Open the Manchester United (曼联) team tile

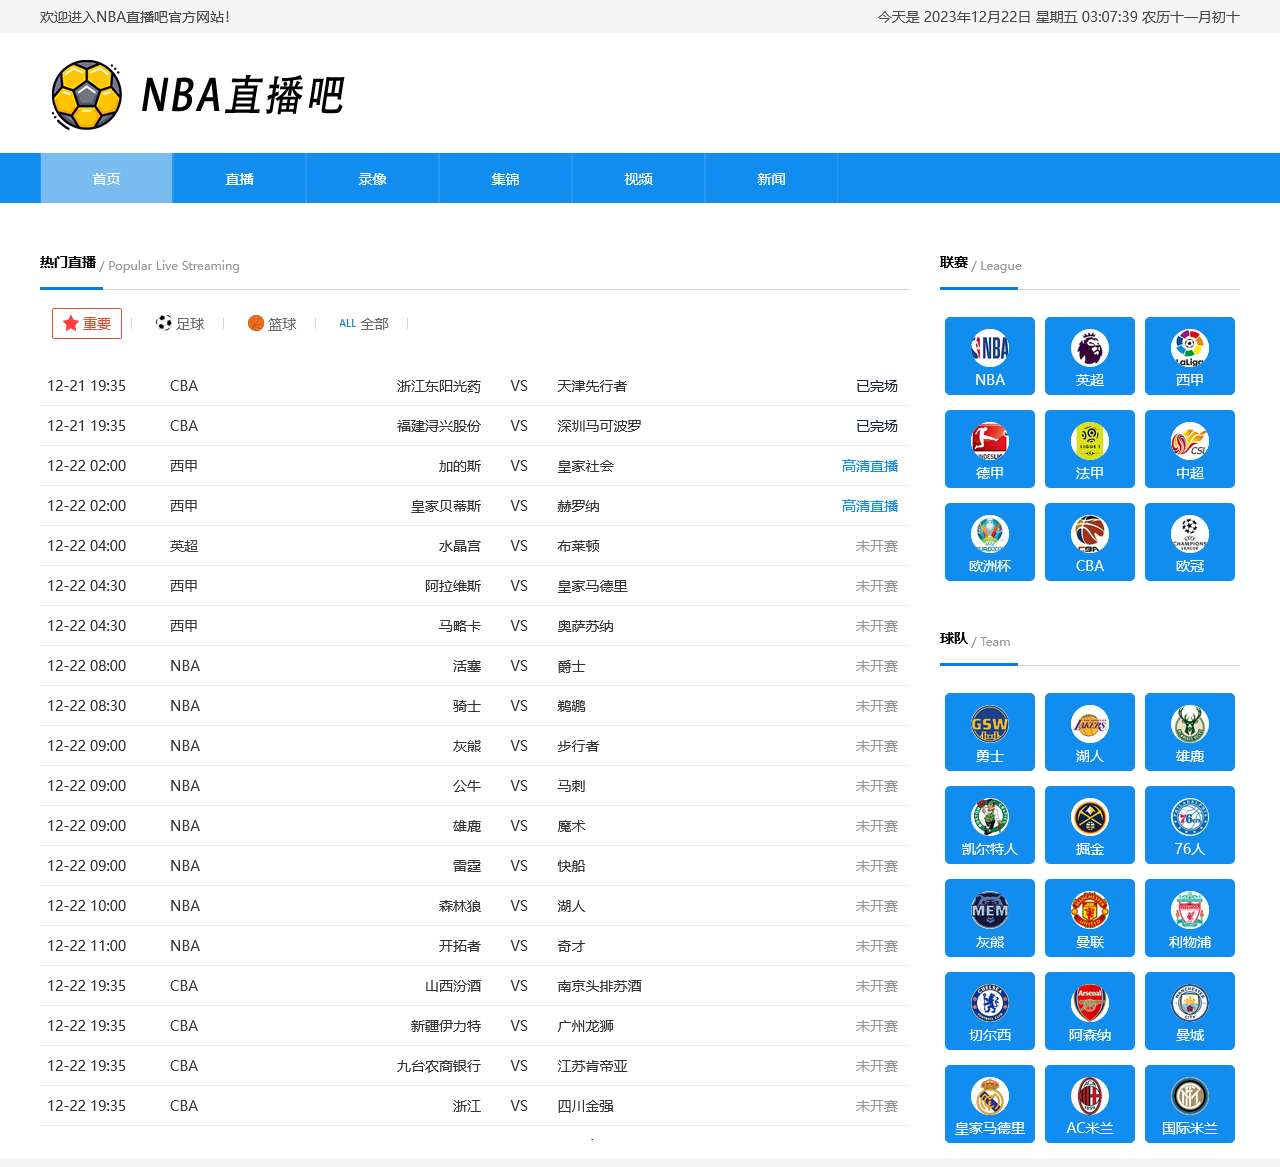click(x=1089, y=918)
